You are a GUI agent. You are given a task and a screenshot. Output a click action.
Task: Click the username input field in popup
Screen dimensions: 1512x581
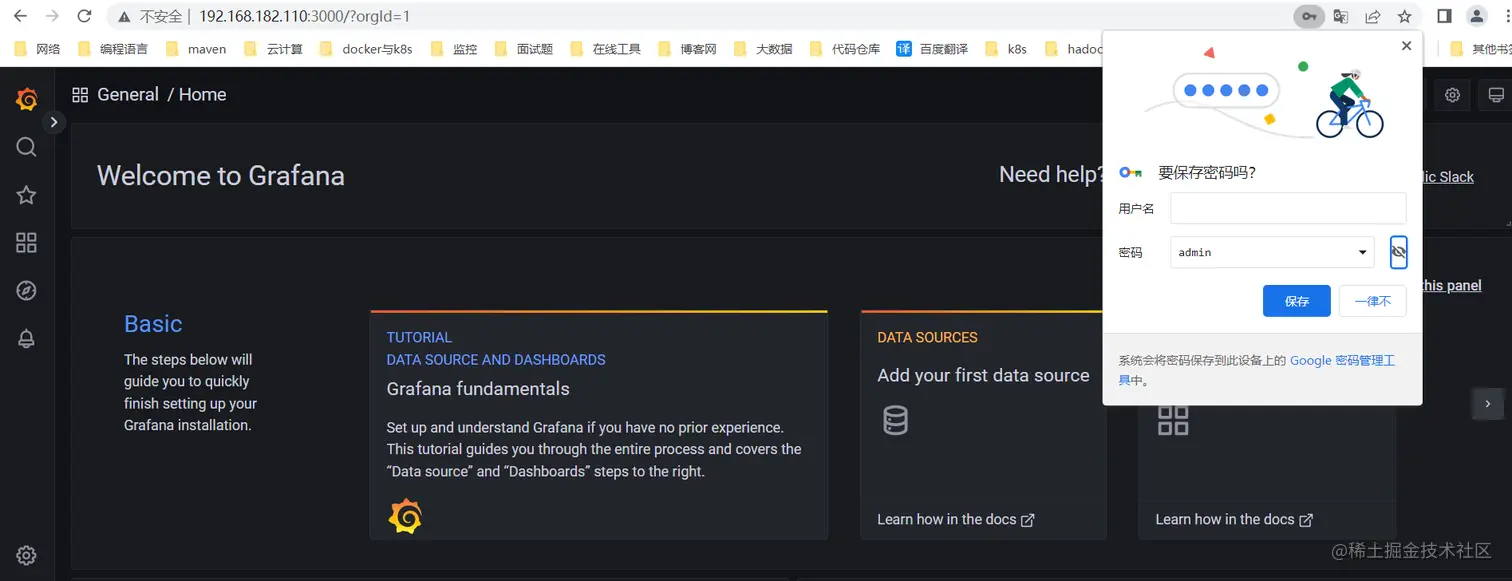[x=1288, y=208]
